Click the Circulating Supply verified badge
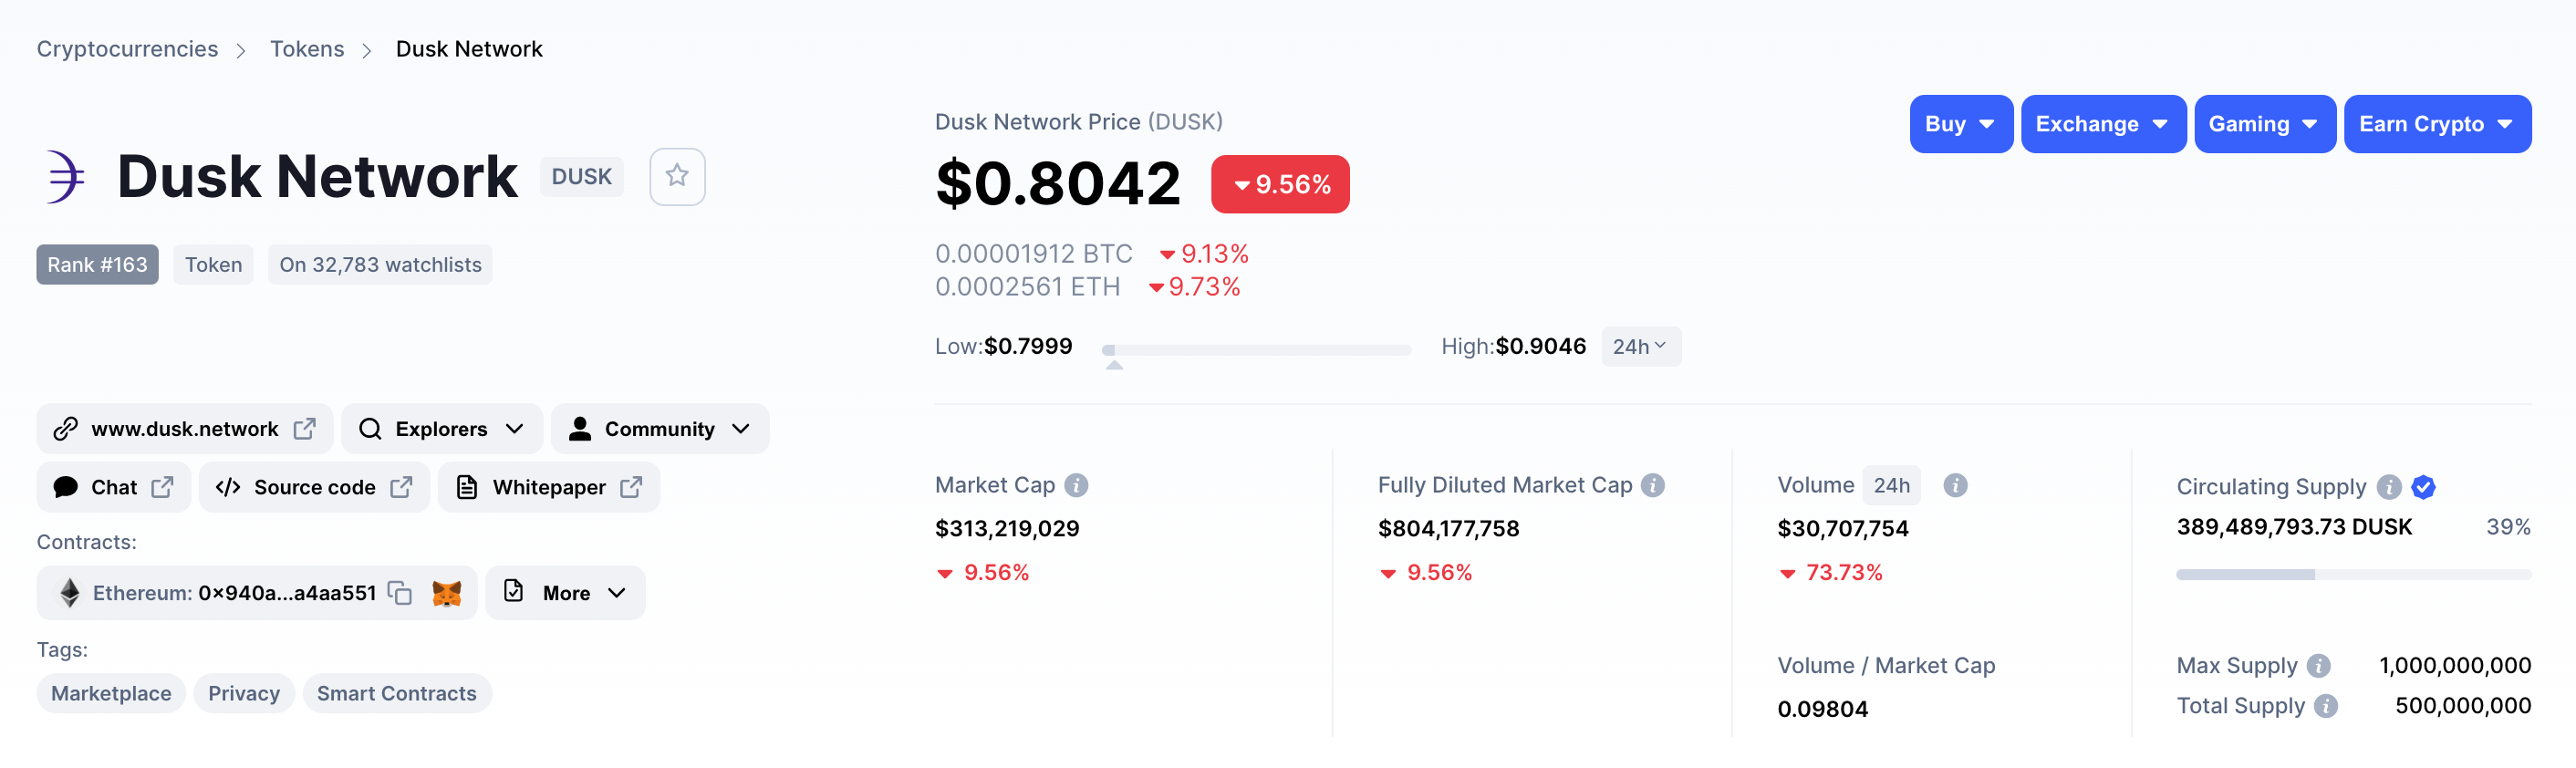 coord(2423,487)
